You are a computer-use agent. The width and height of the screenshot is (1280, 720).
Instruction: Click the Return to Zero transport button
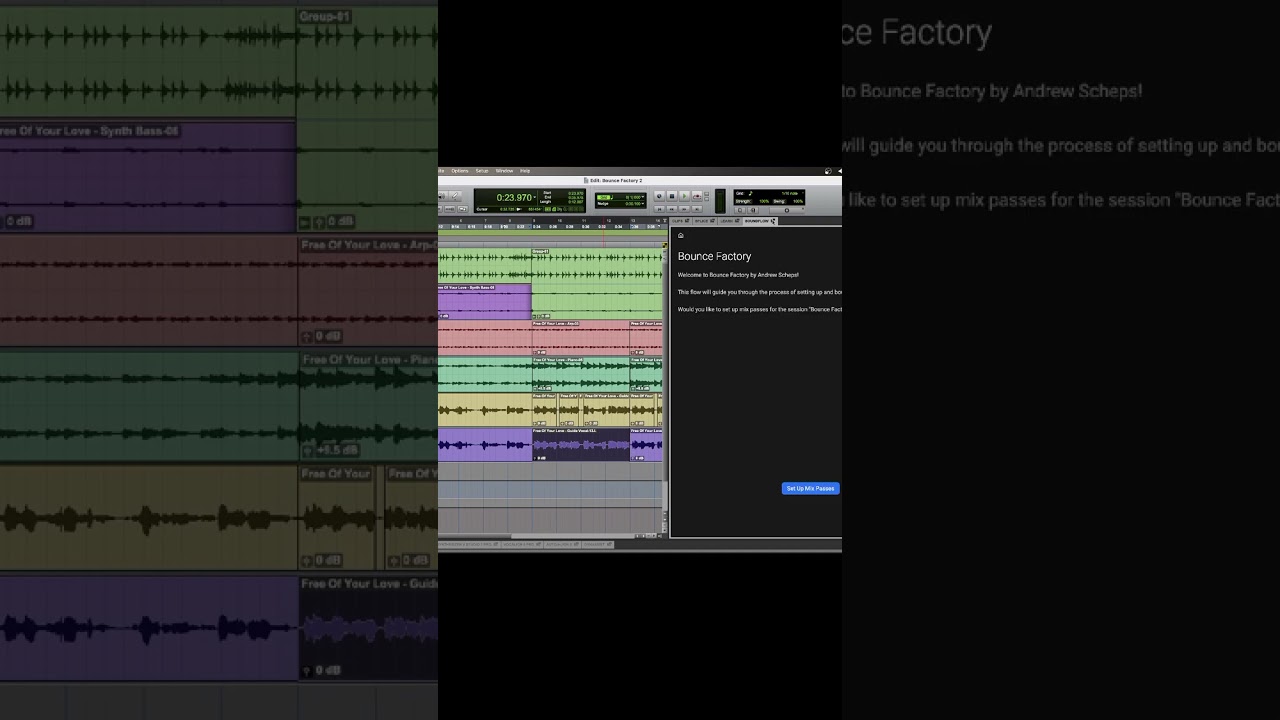click(659, 209)
